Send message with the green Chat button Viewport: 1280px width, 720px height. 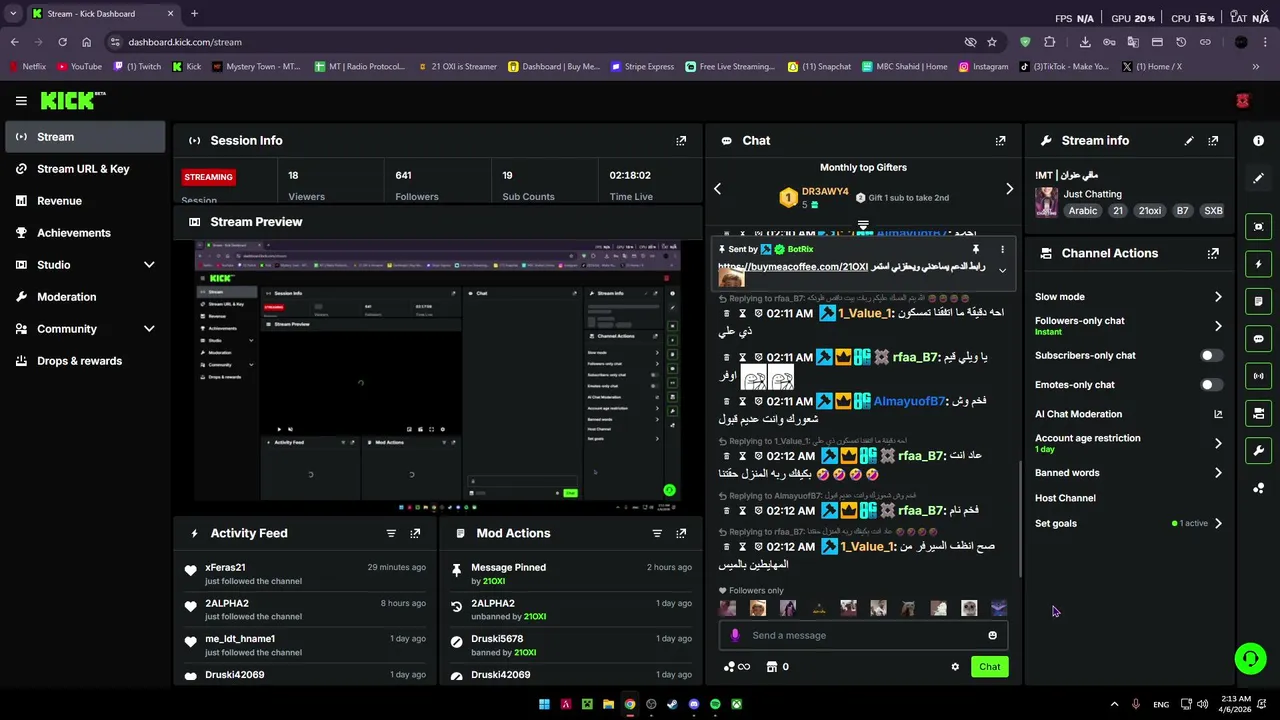tap(989, 667)
